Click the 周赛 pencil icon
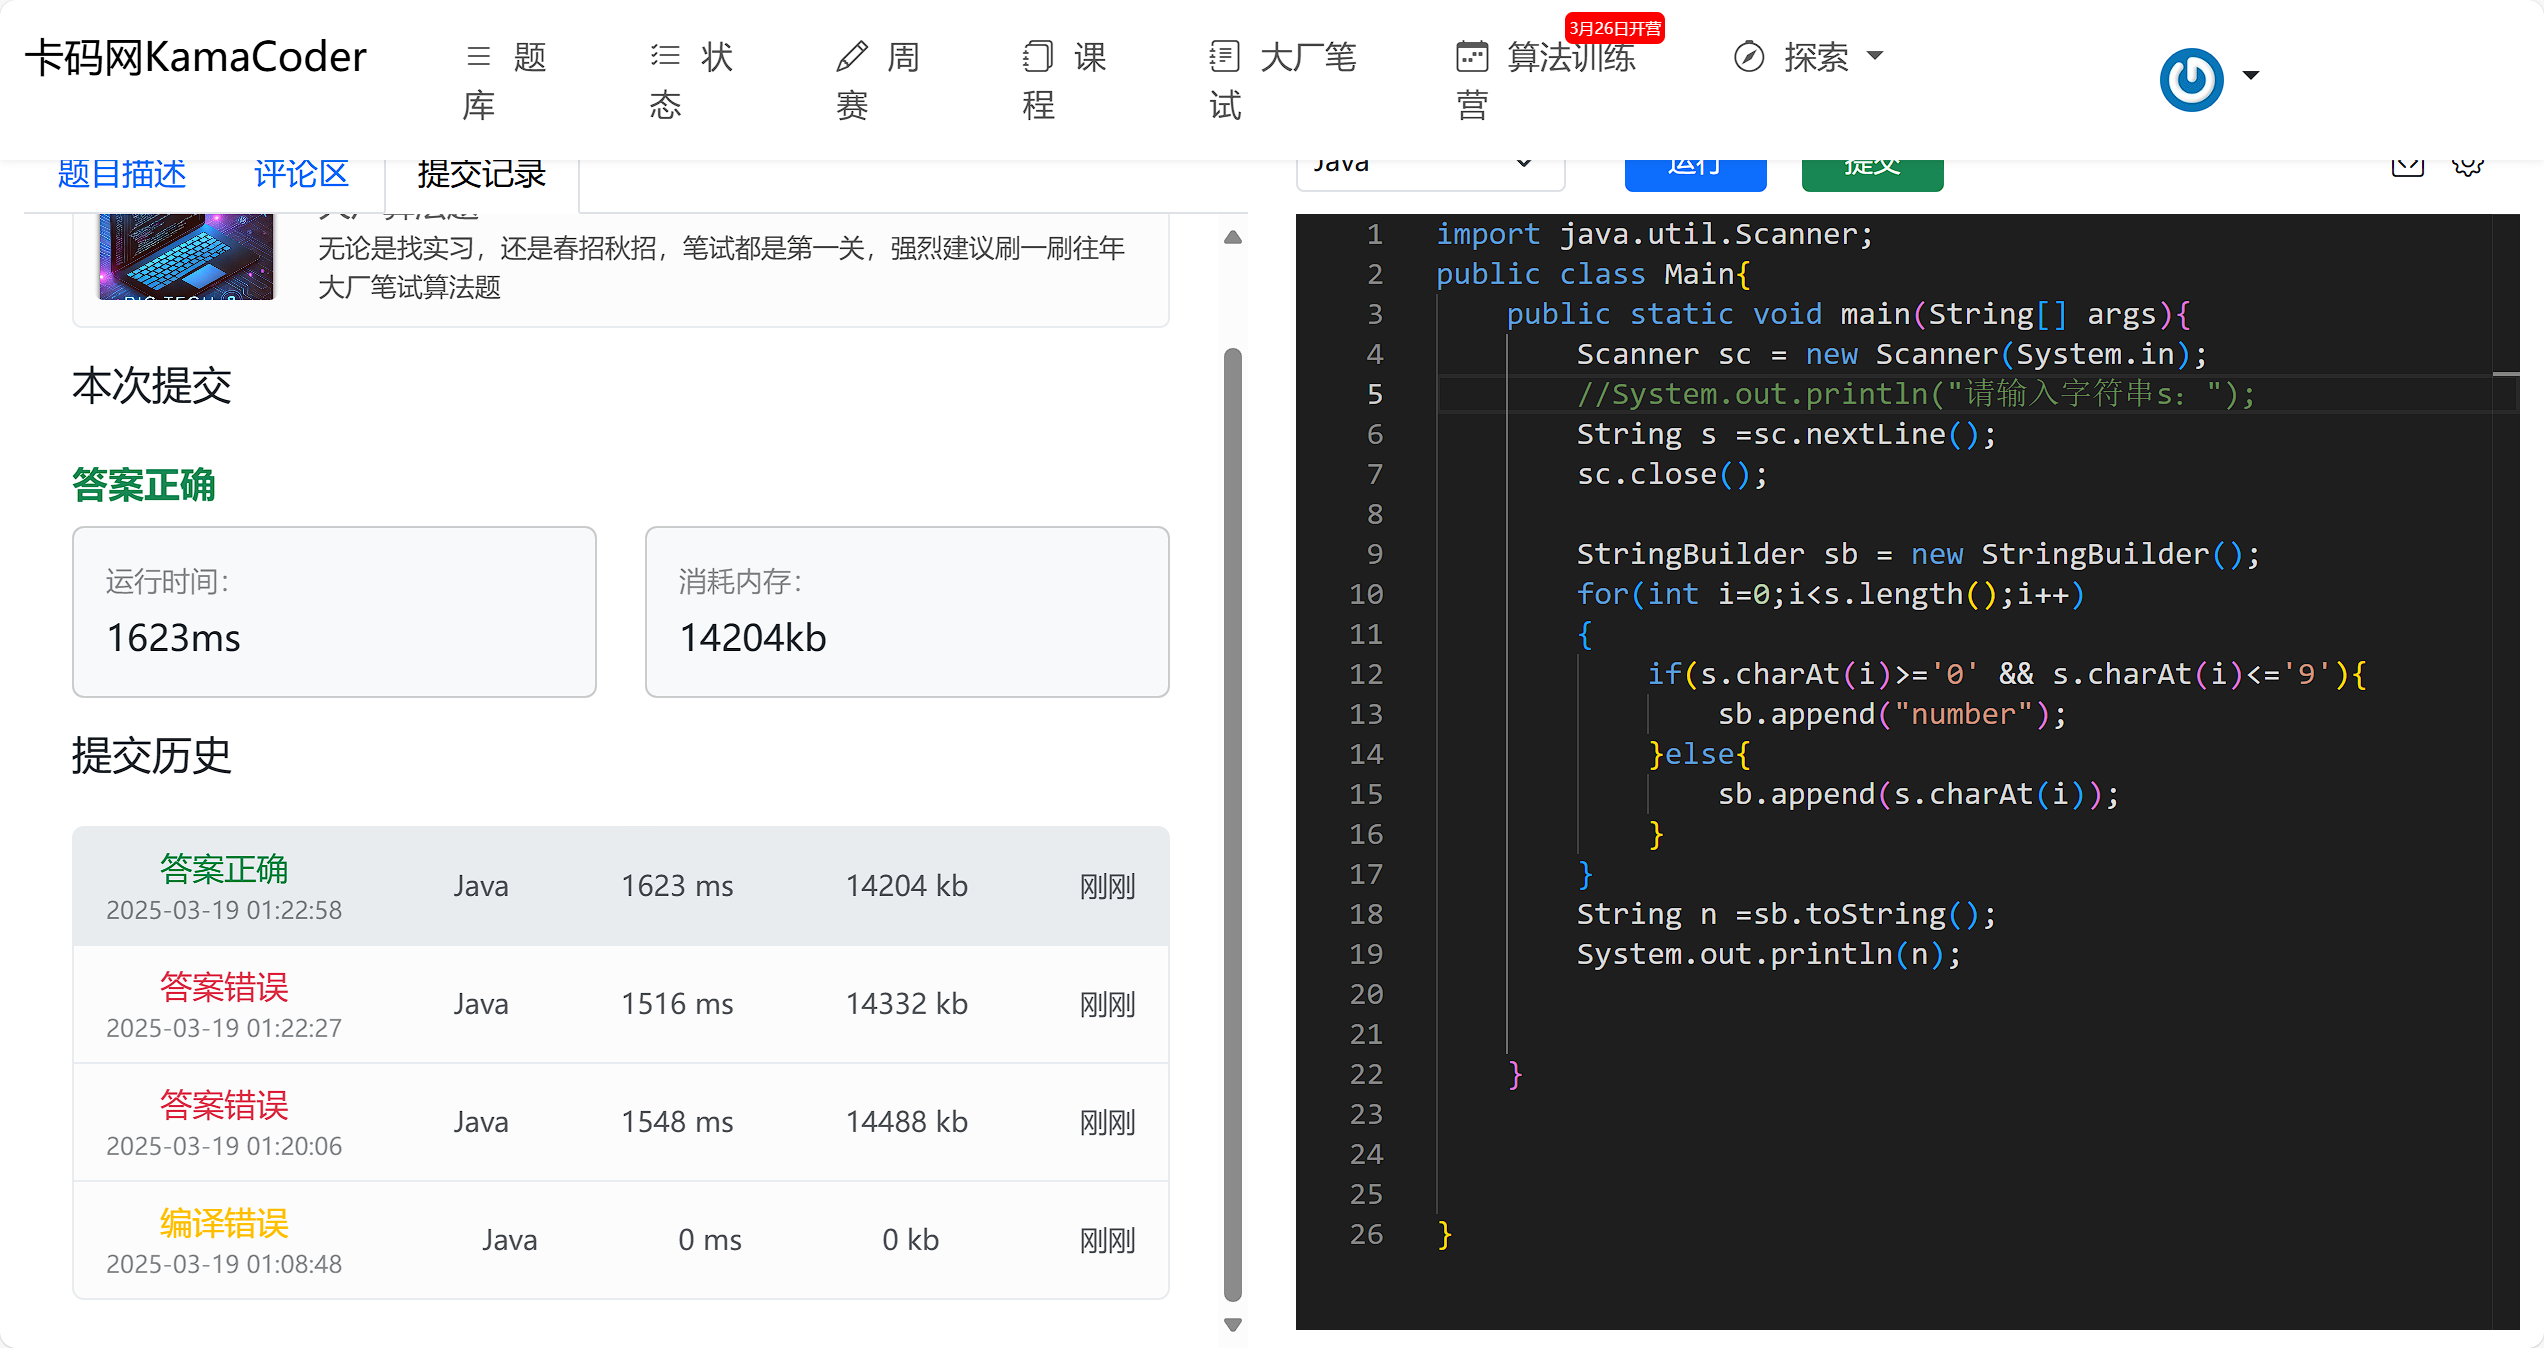This screenshot has height=1348, width=2544. click(x=851, y=56)
